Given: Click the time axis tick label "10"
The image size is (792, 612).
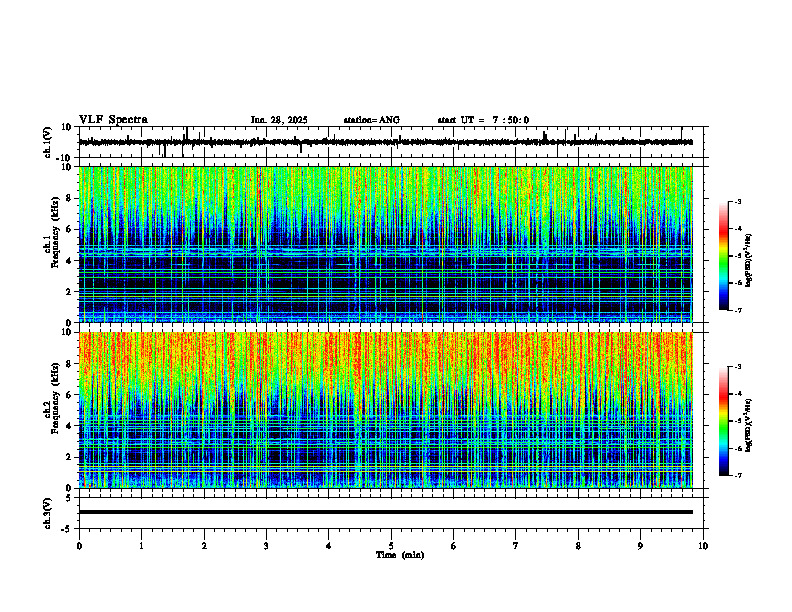Looking at the screenshot, I should click(x=703, y=546).
